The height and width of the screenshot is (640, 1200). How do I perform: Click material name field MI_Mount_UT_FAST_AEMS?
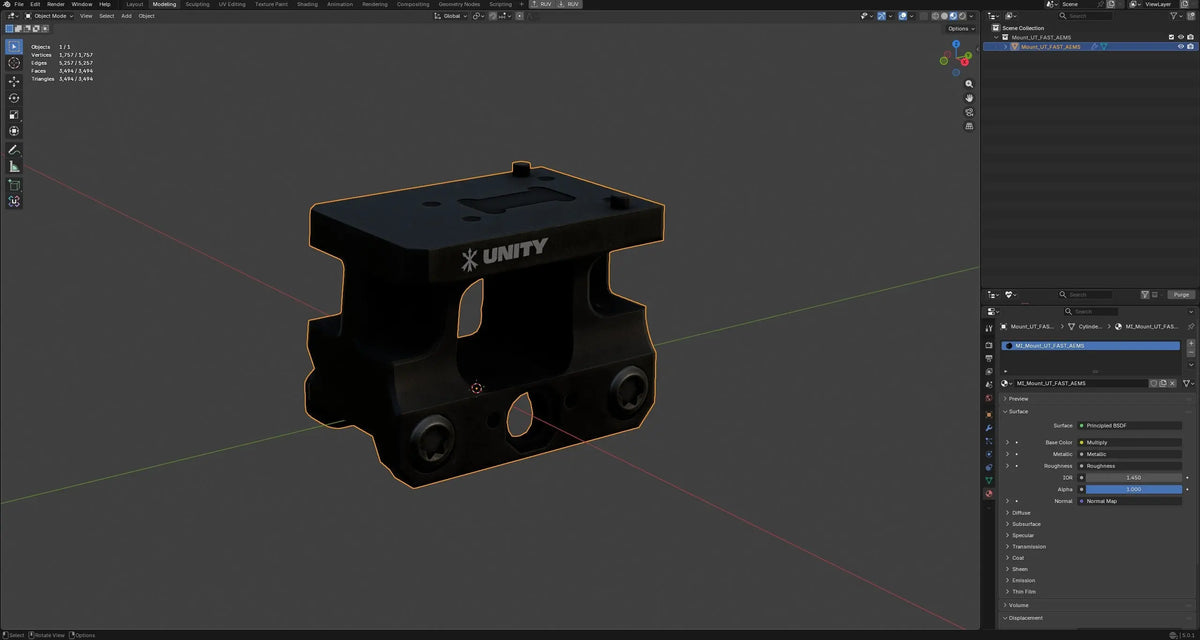(x=1081, y=383)
